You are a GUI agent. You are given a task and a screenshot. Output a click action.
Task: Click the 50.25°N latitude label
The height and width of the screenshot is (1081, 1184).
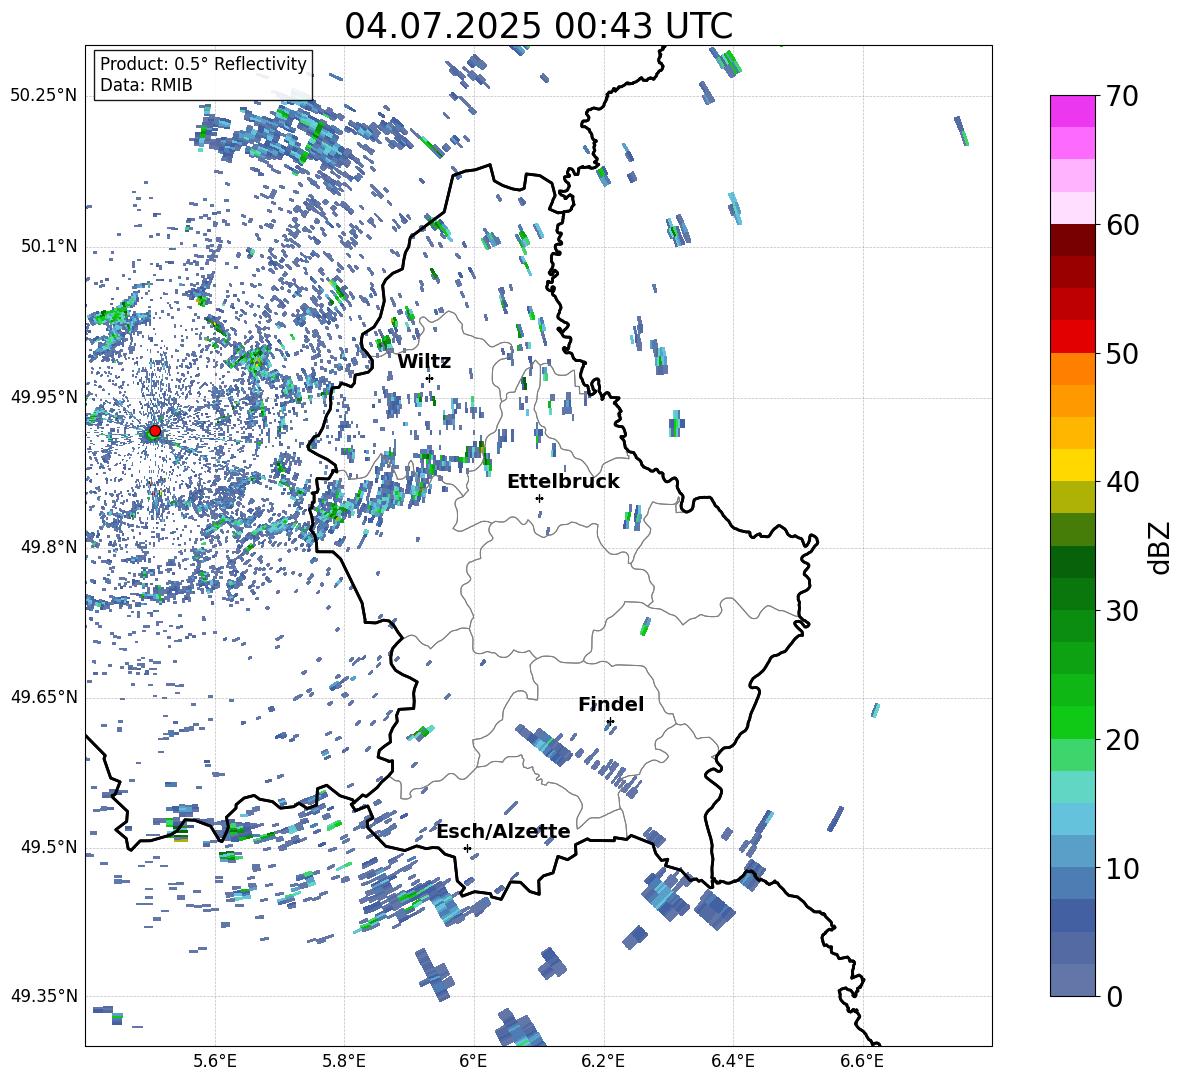[44, 96]
